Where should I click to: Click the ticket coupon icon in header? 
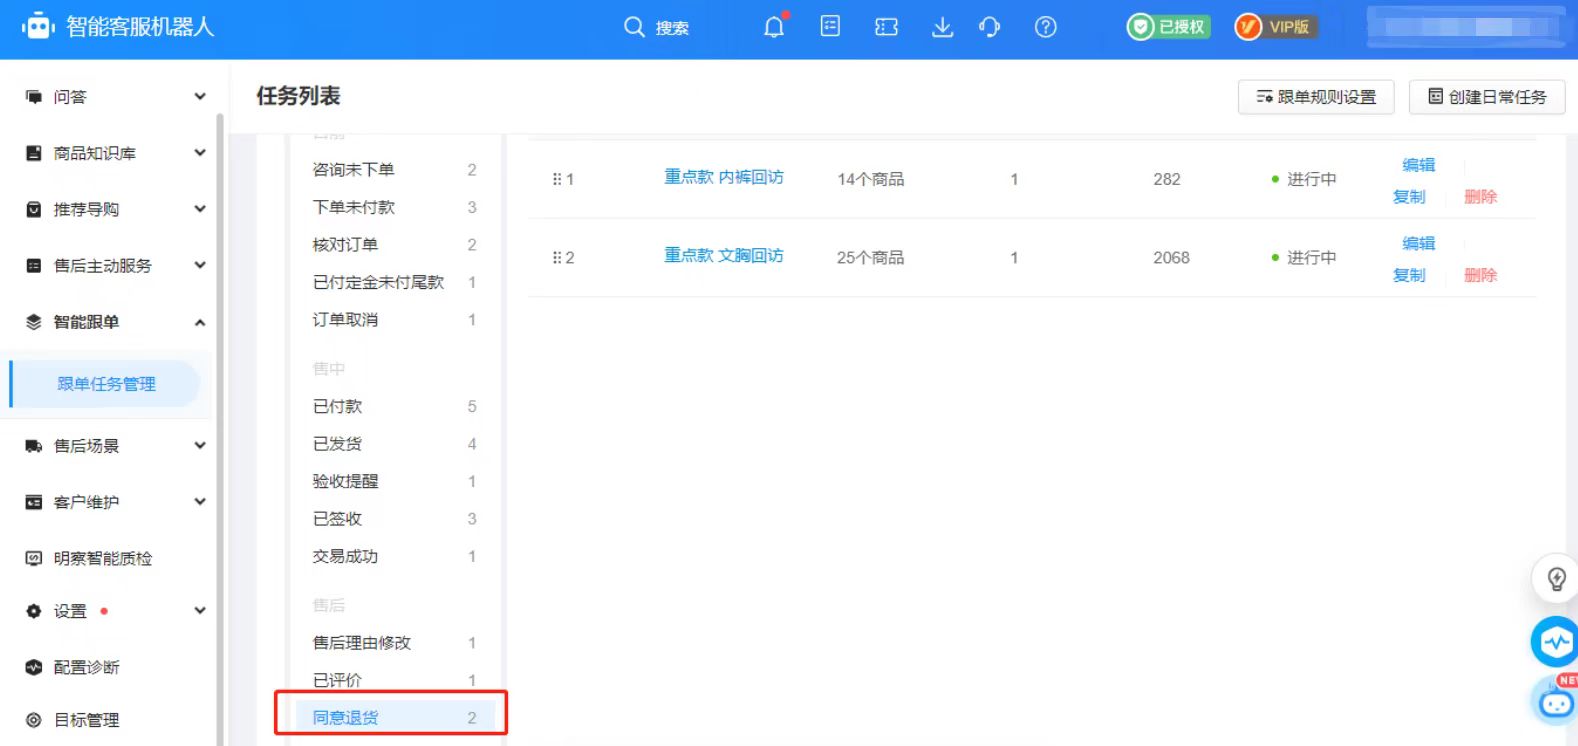(886, 27)
